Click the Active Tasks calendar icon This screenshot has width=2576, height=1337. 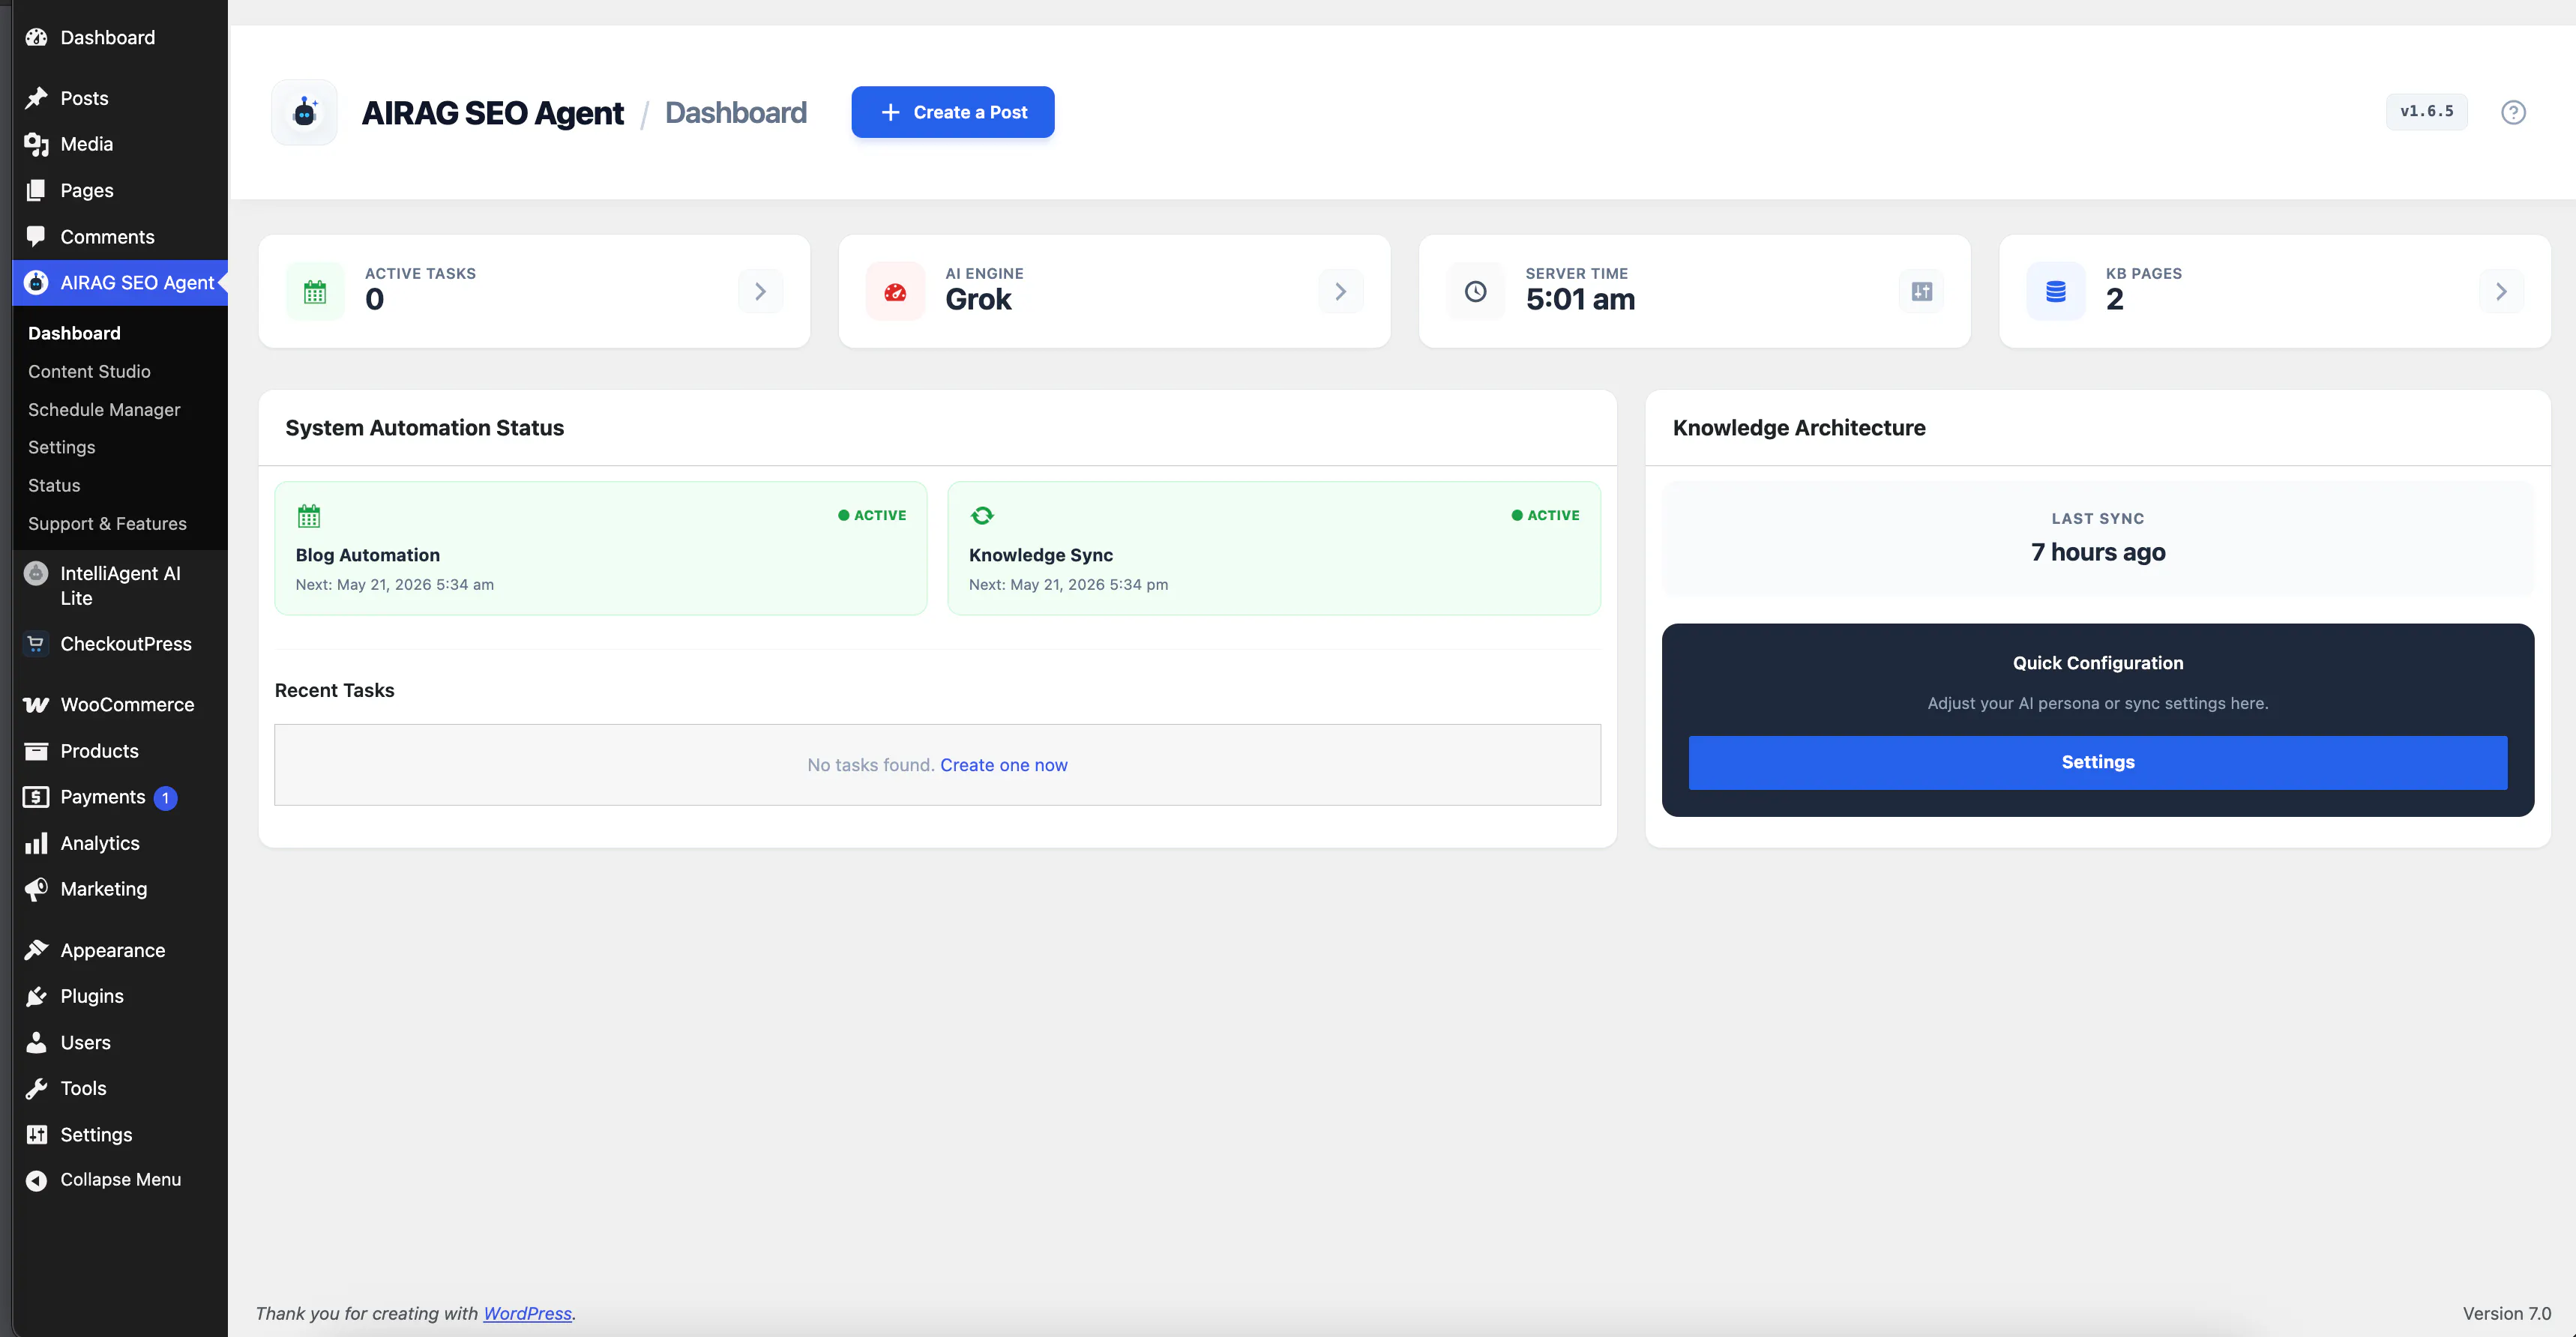click(x=315, y=291)
